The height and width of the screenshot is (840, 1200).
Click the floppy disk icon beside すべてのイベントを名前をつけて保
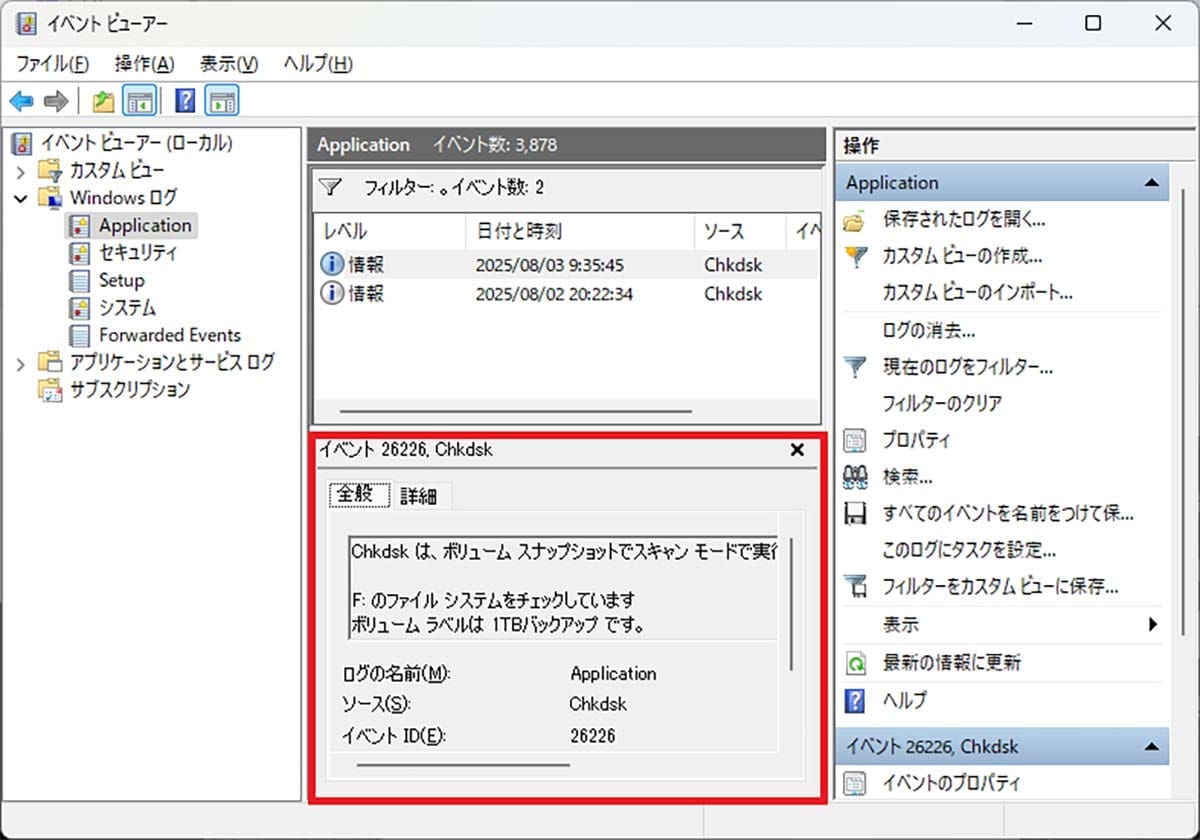(x=854, y=515)
